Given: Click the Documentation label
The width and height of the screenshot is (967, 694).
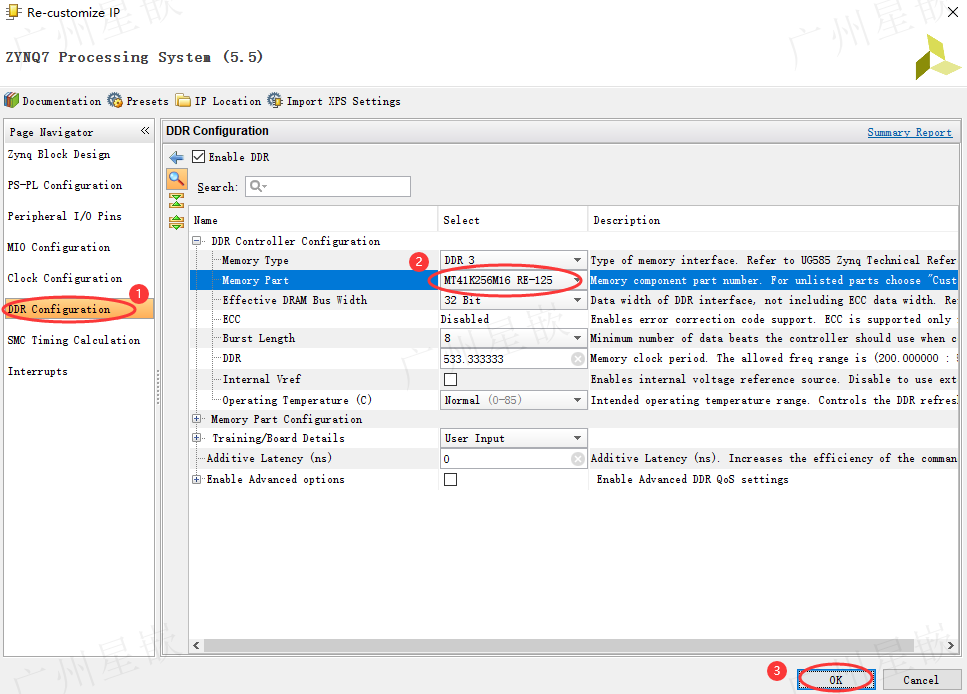Looking at the screenshot, I should [62, 101].
